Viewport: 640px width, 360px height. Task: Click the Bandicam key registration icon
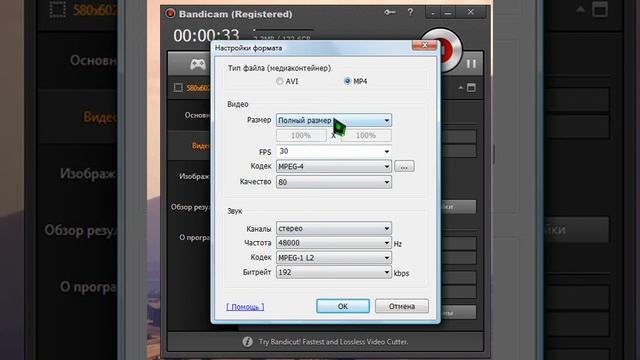coord(390,13)
